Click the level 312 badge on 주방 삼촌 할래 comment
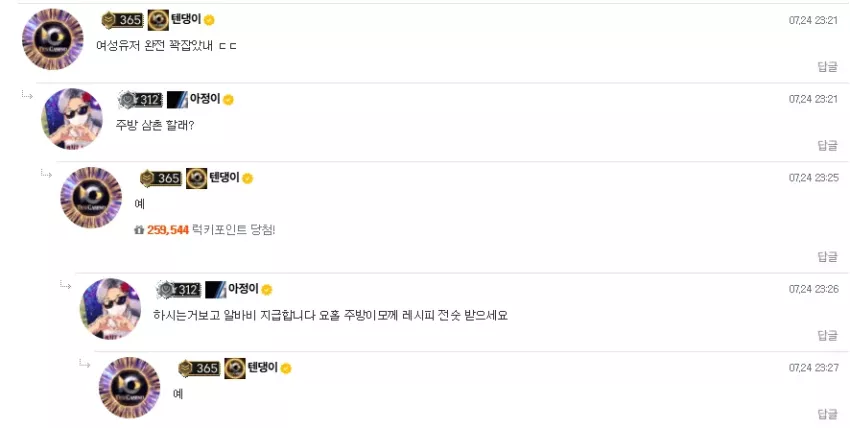This screenshot has width=850, height=428. [x=141, y=100]
